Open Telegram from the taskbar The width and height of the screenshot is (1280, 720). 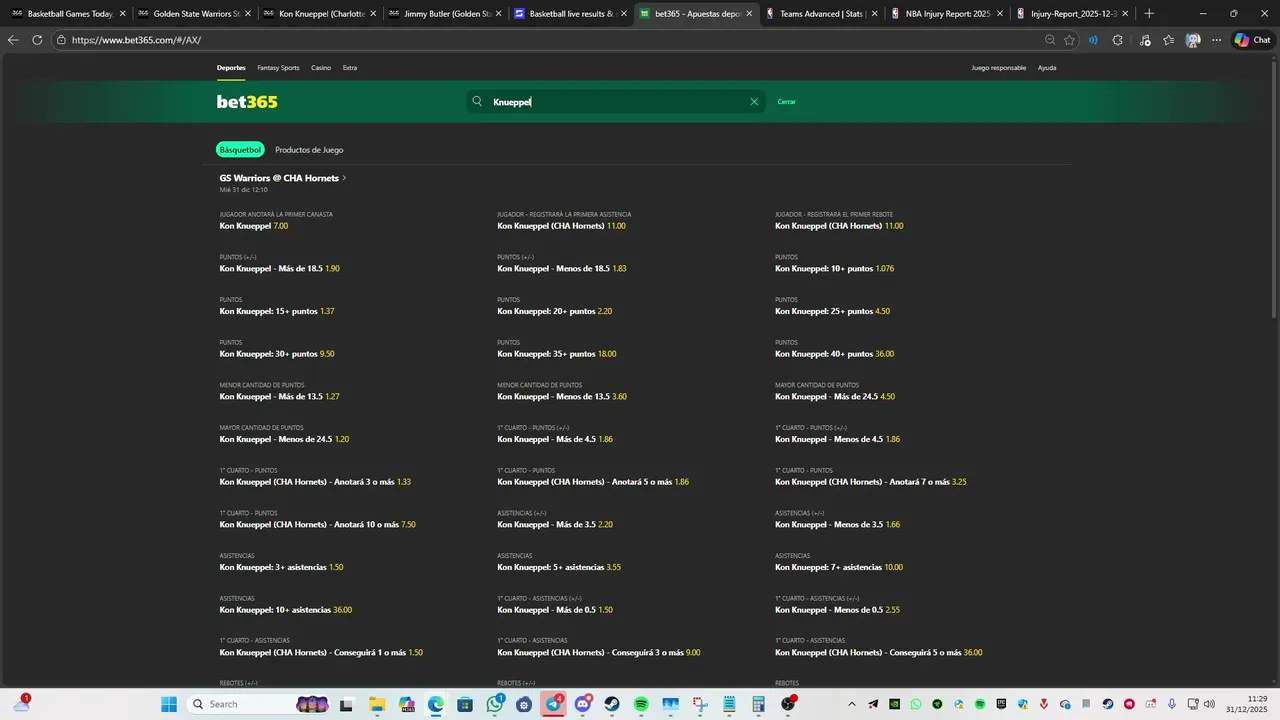coord(554,704)
